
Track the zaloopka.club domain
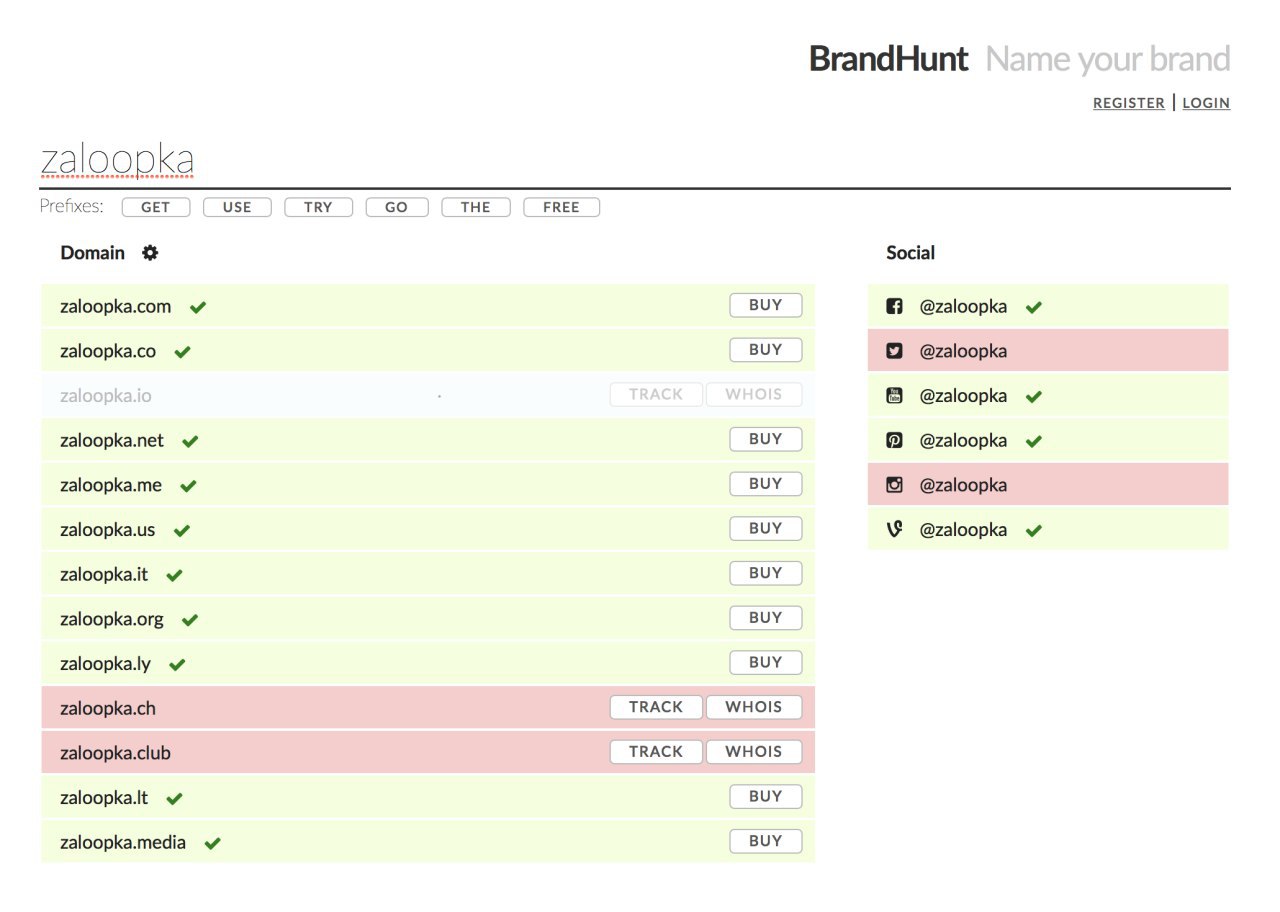click(656, 752)
